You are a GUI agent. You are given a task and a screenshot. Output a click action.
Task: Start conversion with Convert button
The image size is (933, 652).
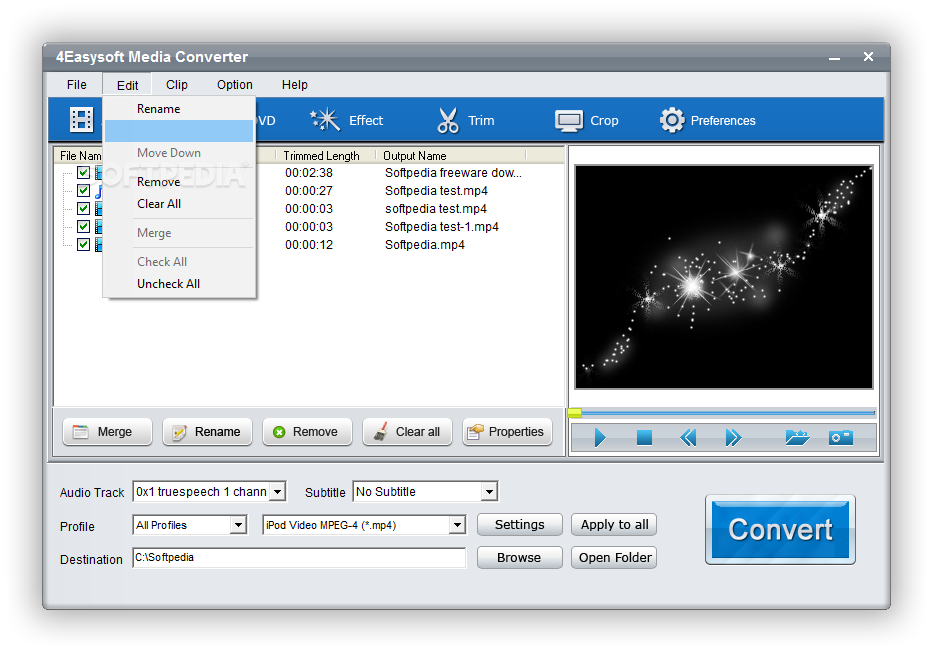pos(780,529)
